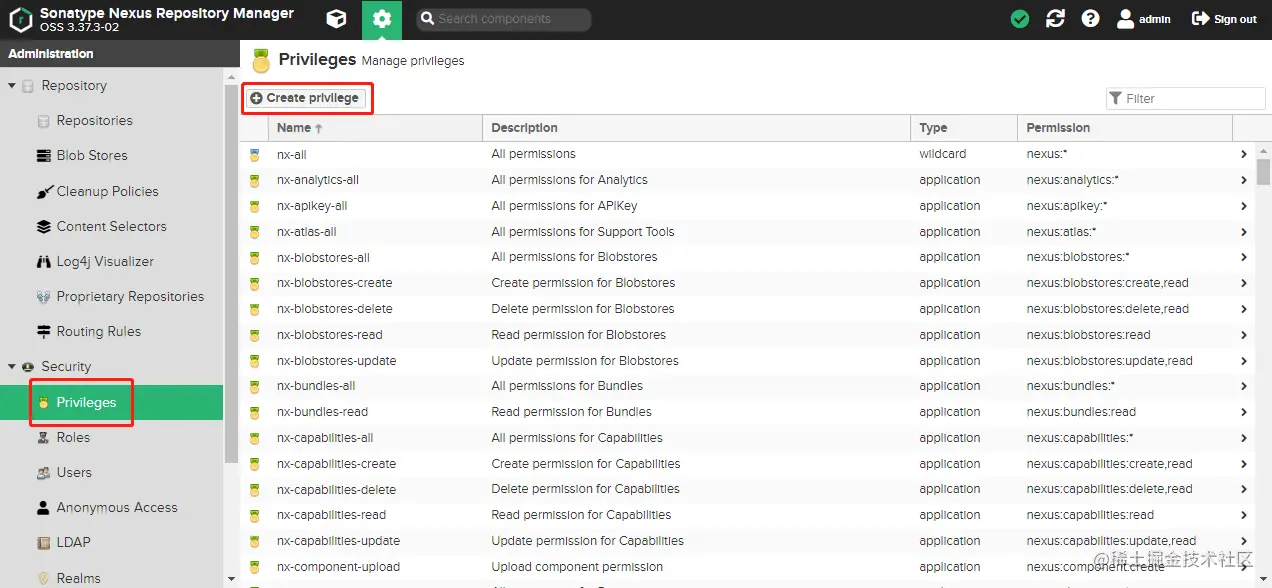The image size is (1272, 588).
Task: Open the Help question mark icon
Action: point(1090,19)
